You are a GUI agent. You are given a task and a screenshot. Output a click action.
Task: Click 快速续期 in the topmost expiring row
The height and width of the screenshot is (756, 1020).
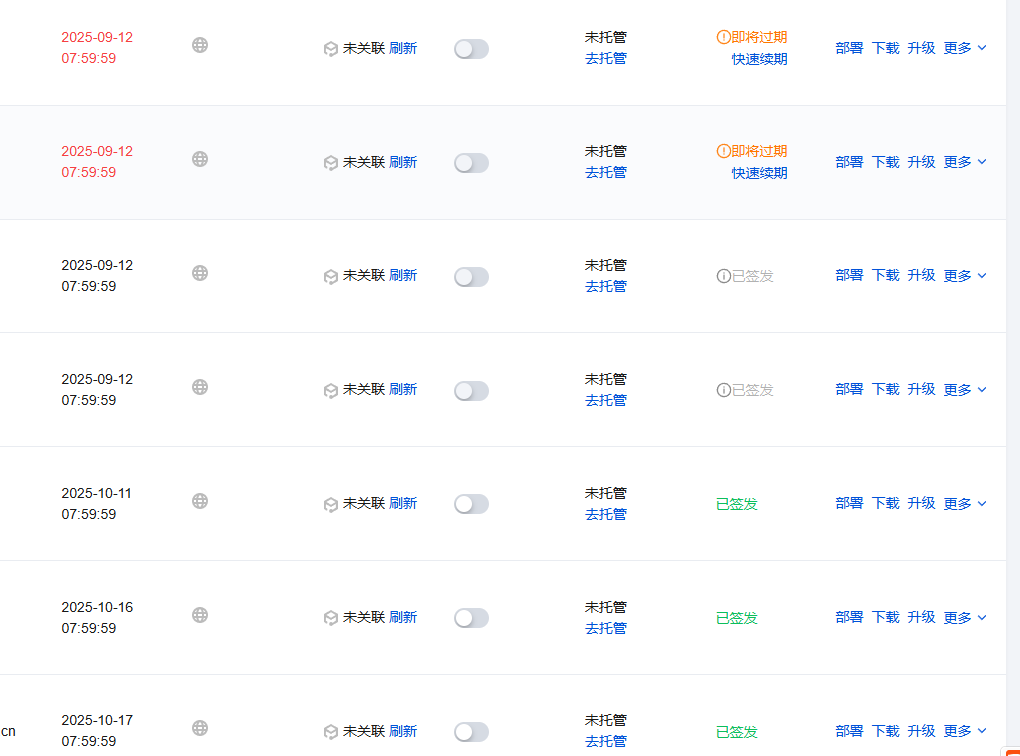tap(759, 59)
